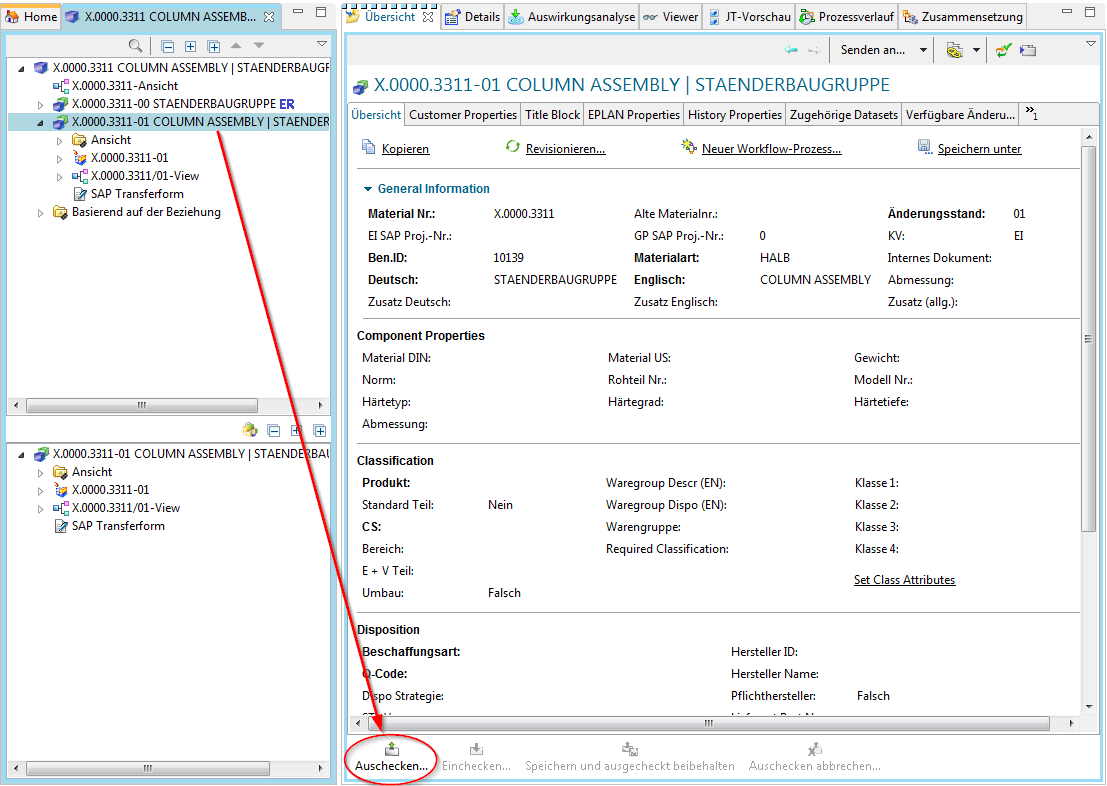Show hidden tabs via the overflow chevron
The height and width of the screenshot is (786, 1107).
[1031, 114]
